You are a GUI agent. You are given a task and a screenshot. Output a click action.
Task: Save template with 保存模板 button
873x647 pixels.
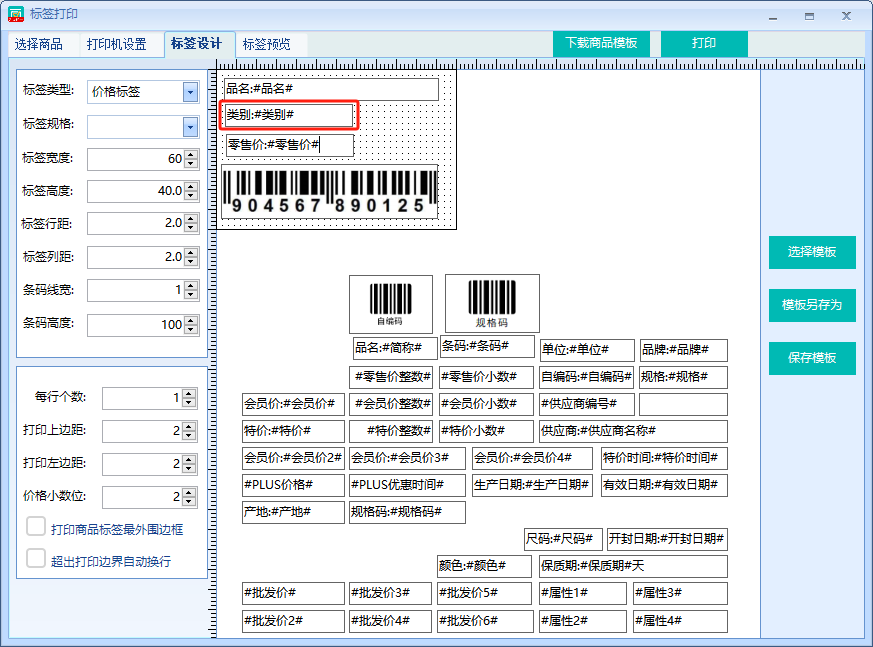point(812,358)
